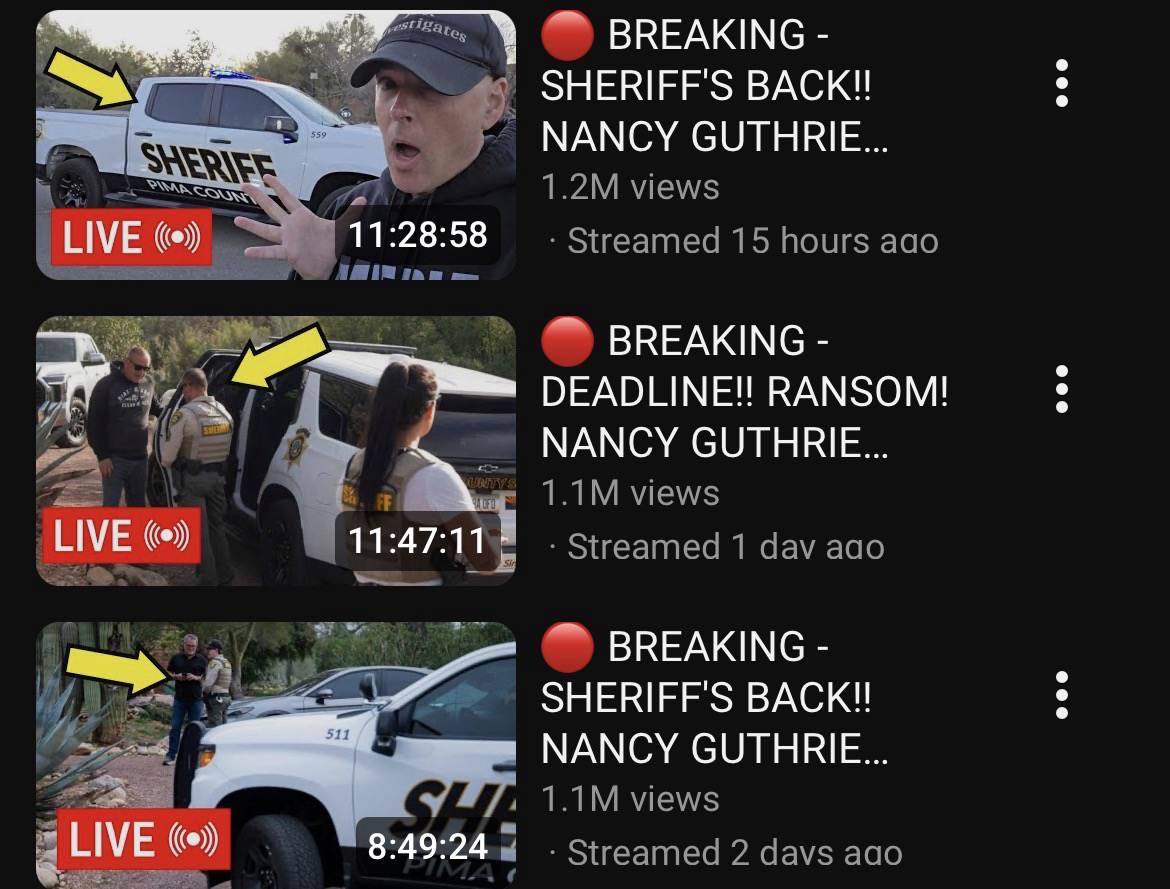This screenshot has height=889, width=1170.
Task: Click the 1.2M views text
Action: coord(630,187)
